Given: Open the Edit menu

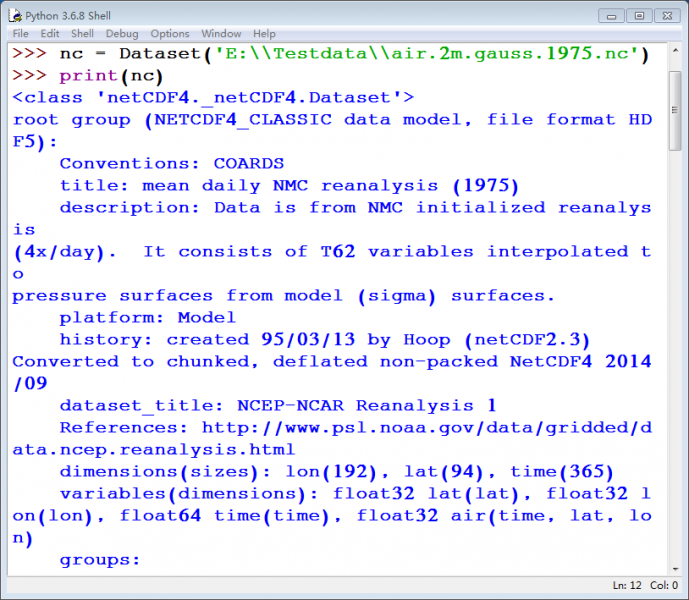Looking at the screenshot, I should (x=50, y=34).
